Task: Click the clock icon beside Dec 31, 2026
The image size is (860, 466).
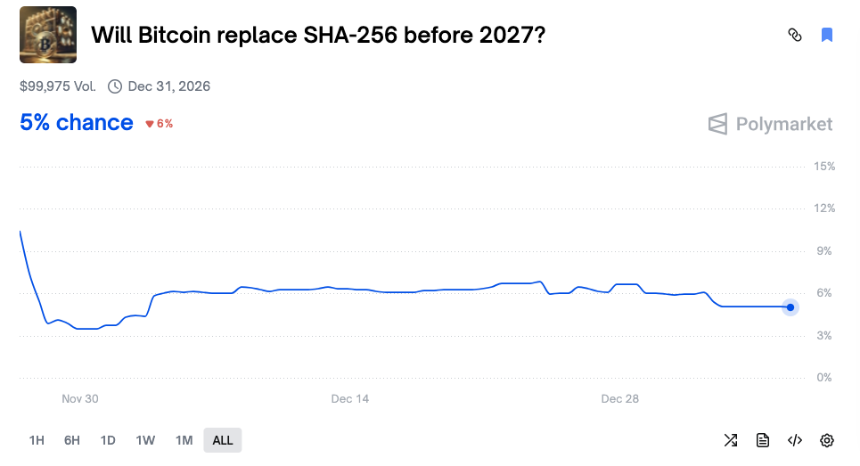Action: coord(115,86)
